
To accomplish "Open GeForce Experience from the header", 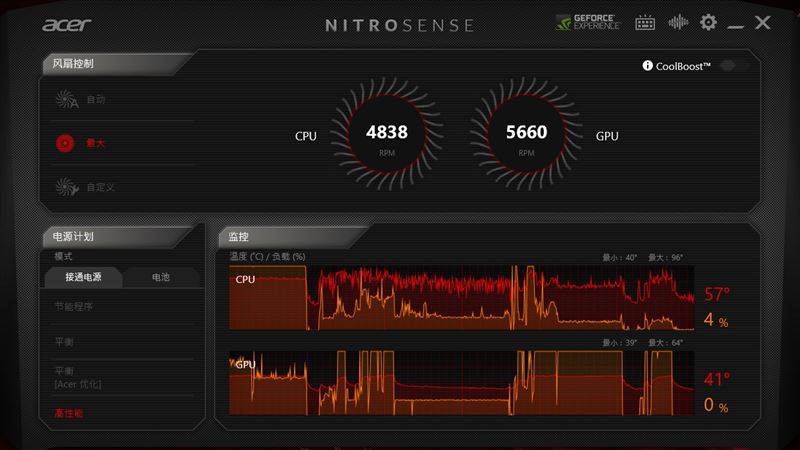I will coord(588,22).
